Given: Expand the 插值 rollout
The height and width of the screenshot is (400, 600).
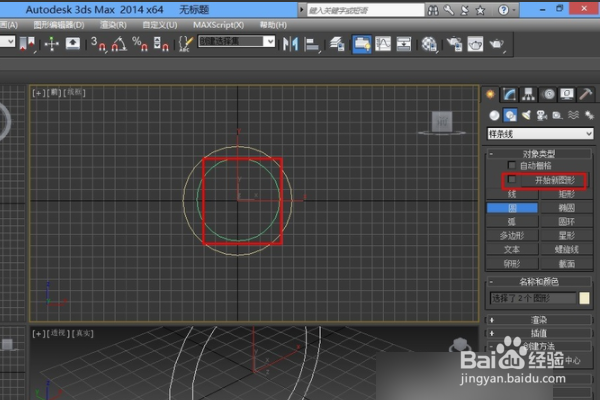Looking at the screenshot, I should (x=539, y=333).
